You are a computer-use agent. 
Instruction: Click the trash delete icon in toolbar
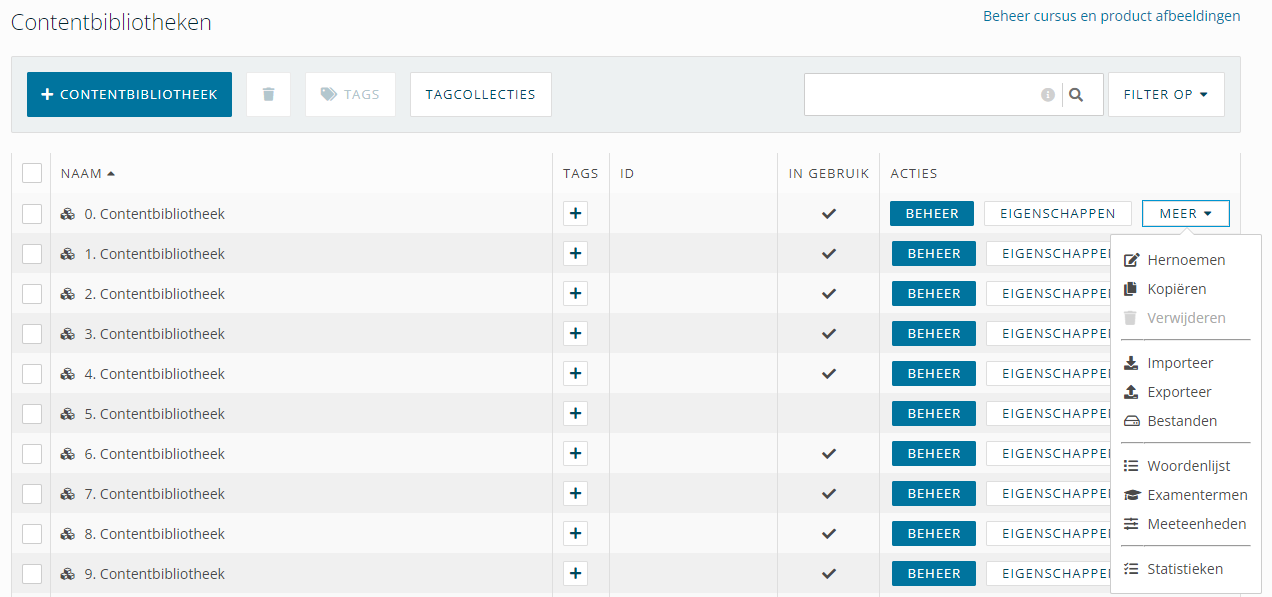tap(268, 94)
